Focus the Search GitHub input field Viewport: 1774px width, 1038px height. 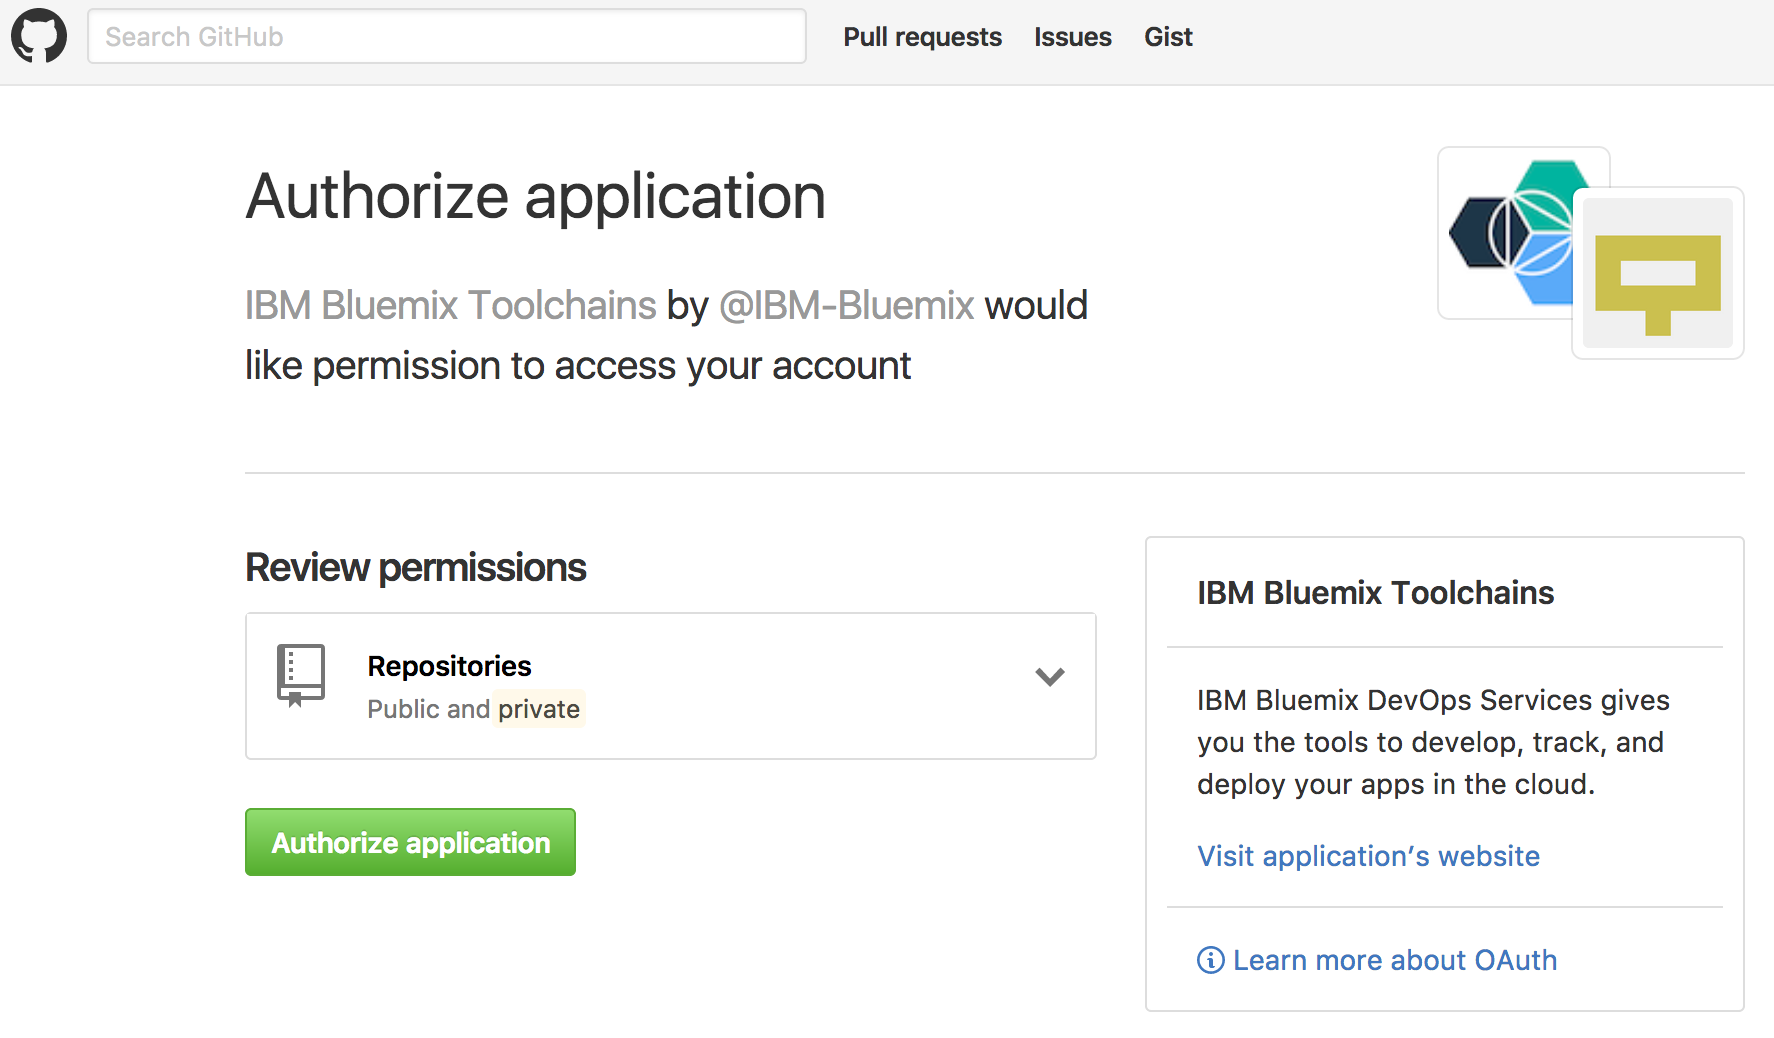447,36
